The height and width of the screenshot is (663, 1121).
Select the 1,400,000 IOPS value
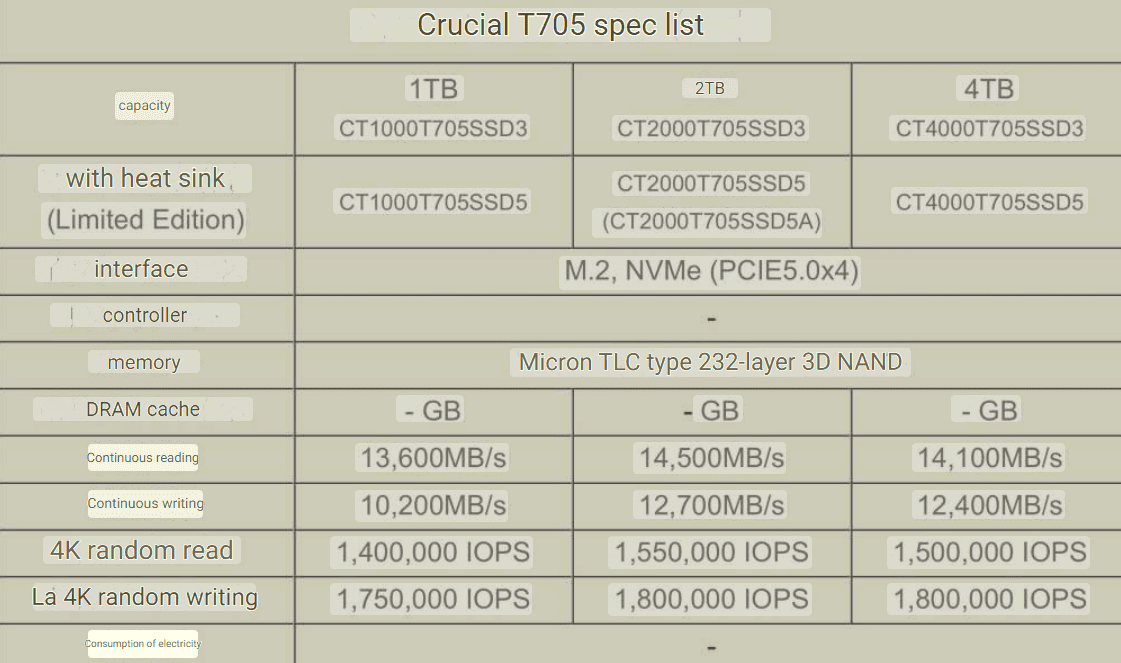coord(433,551)
